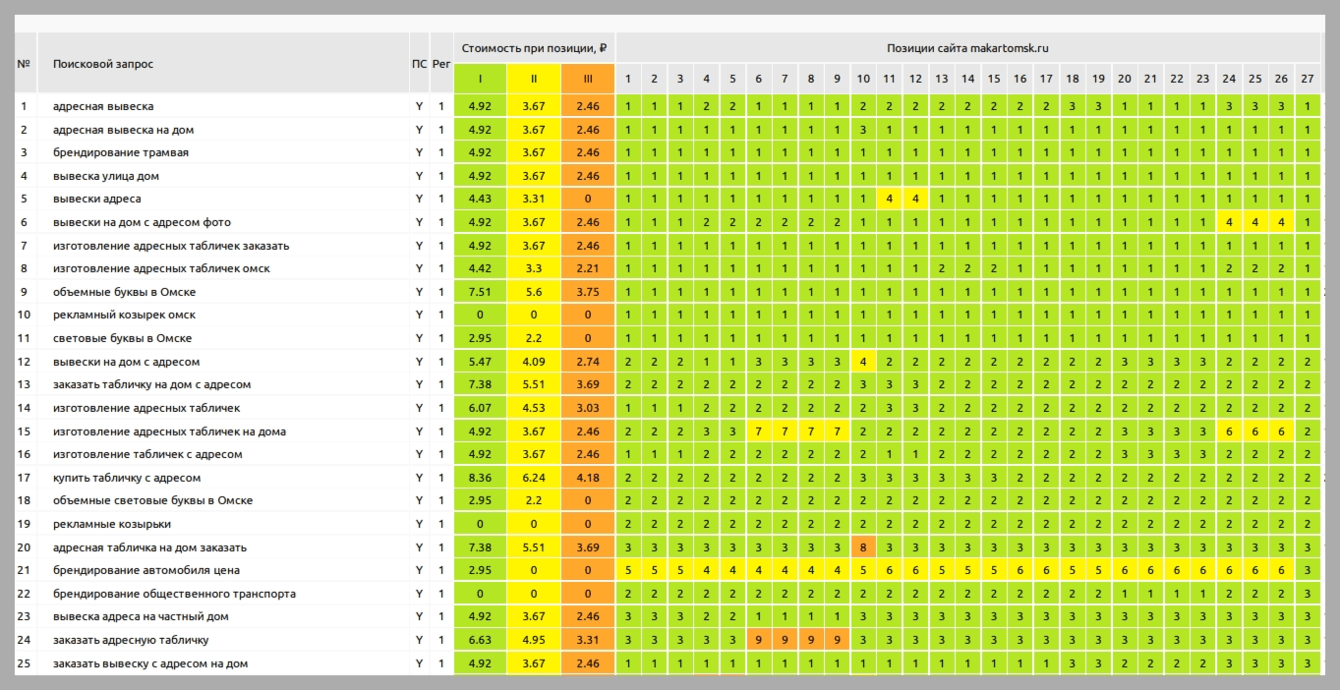Viewport: 1340px width, 690px height.
Task: Select query 'брендирование трамвая'
Action: pyautogui.click(x=121, y=153)
